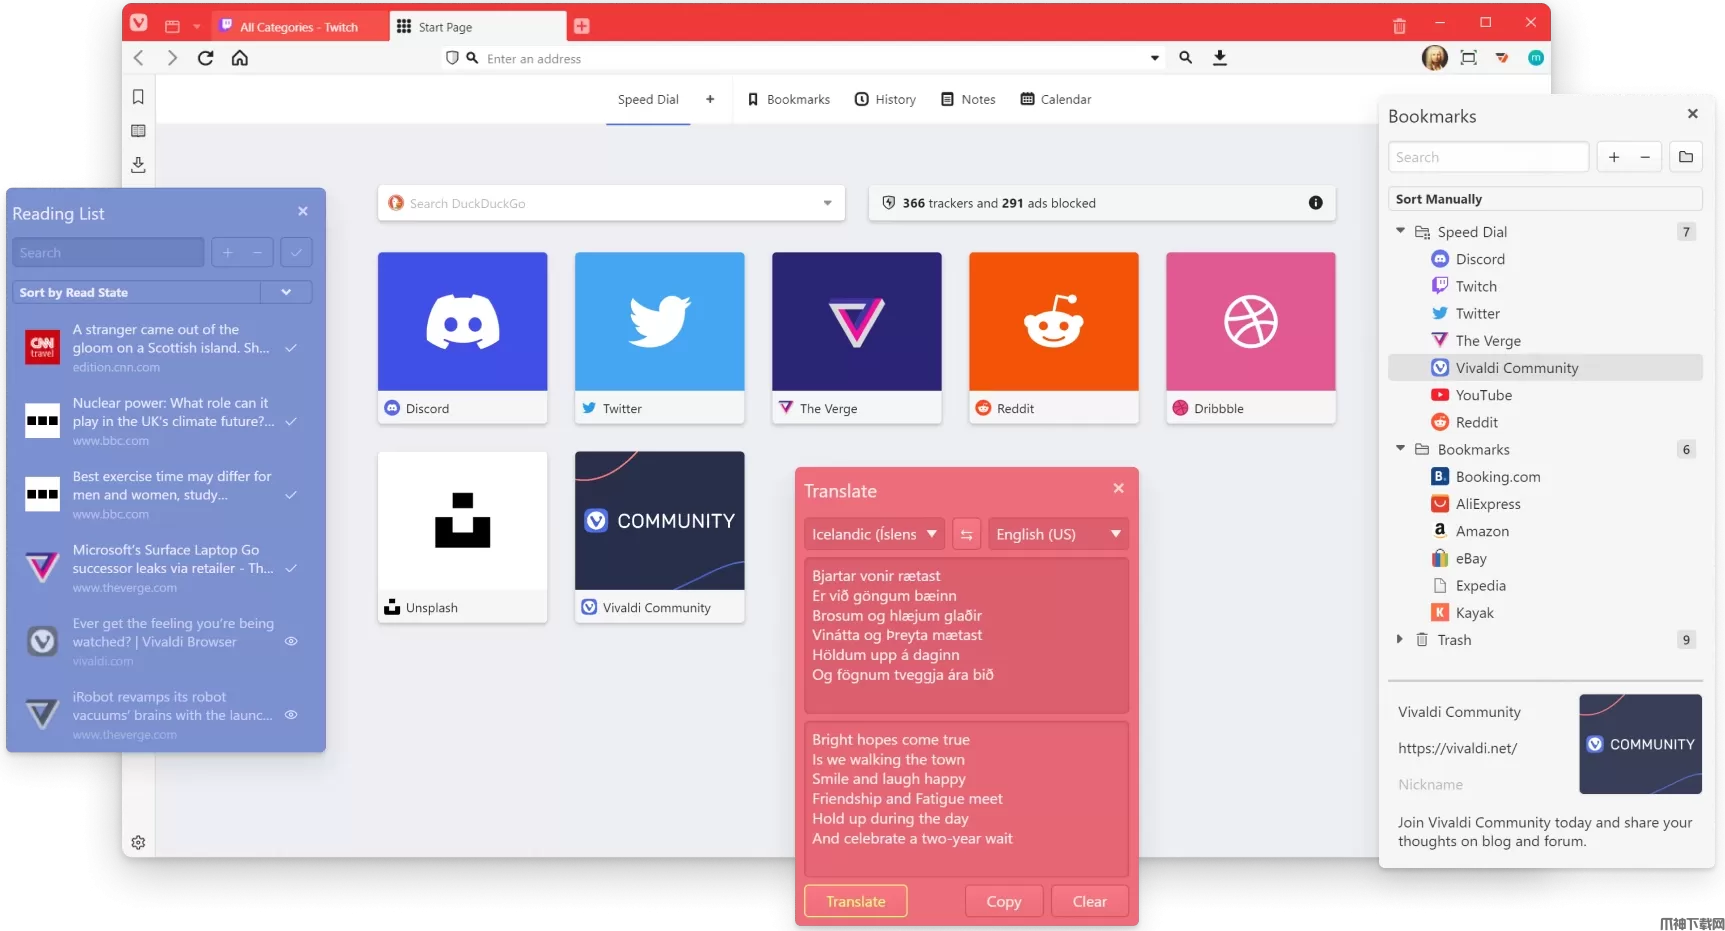Screen dimensions: 1725x931
Task: Switch to the History tab
Action: coord(885,99)
